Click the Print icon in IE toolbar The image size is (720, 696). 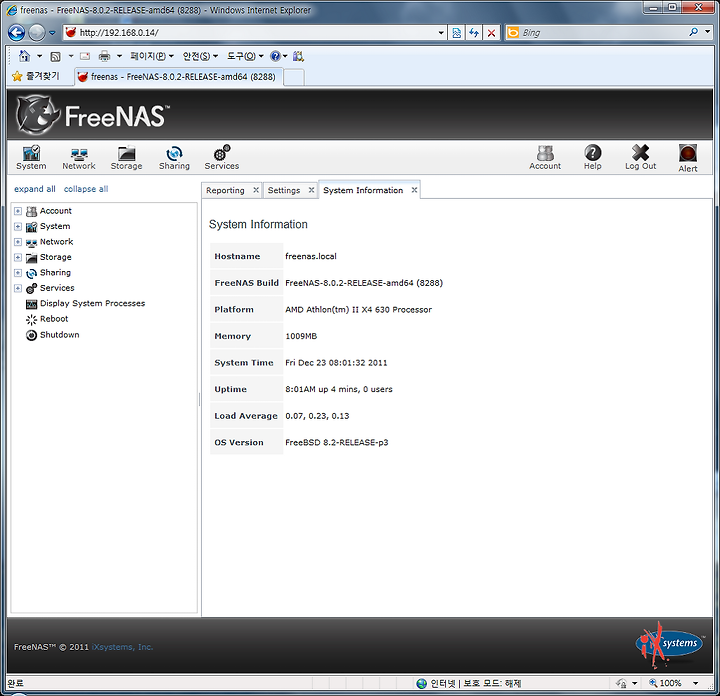pos(105,56)
